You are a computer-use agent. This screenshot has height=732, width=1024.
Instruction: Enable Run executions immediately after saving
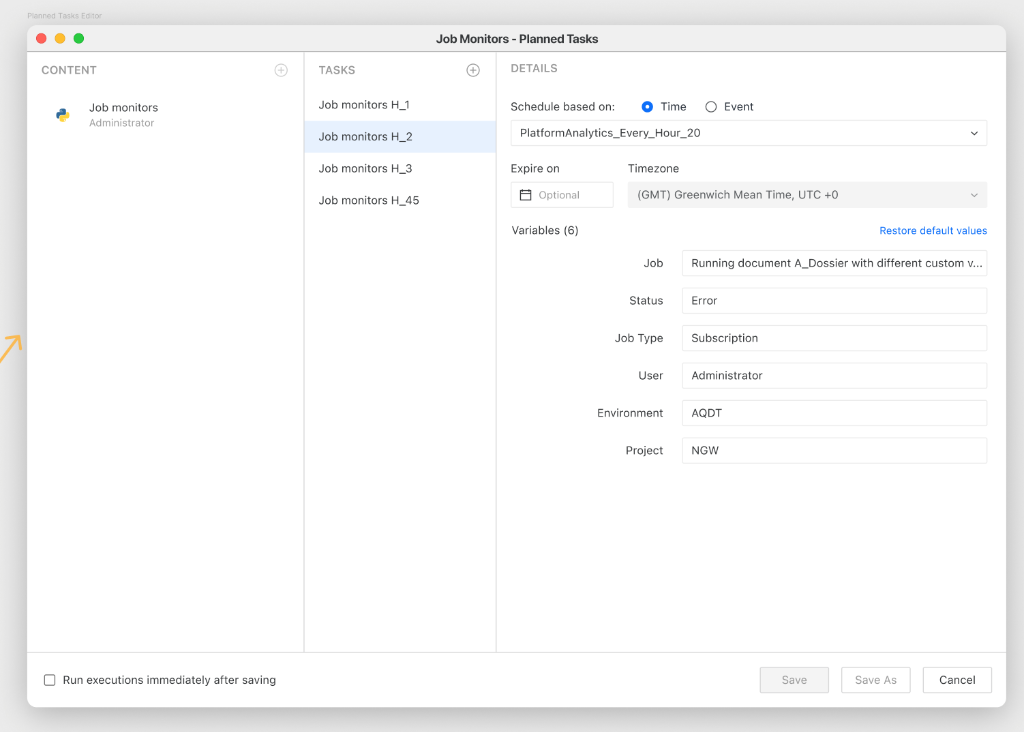[x=49, y=679]
